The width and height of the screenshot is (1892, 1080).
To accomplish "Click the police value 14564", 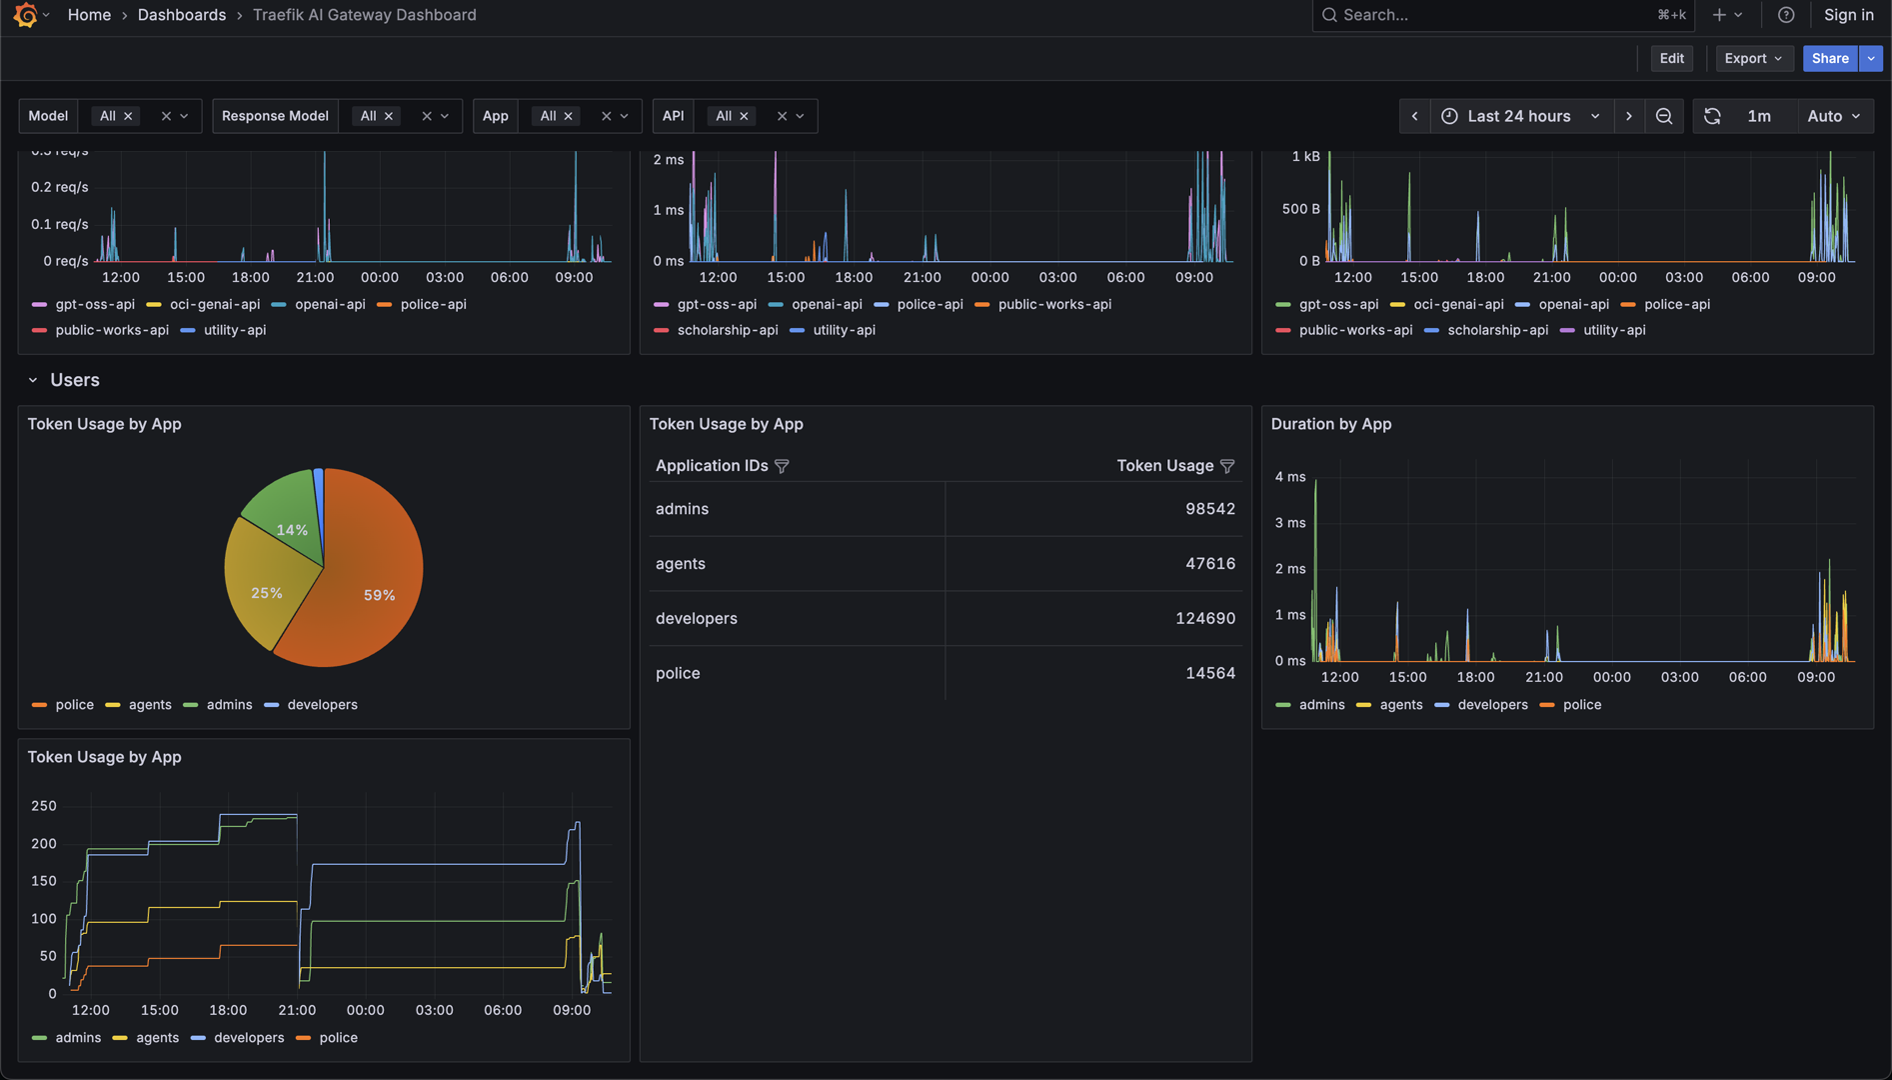I will pyautogui.click(x=1210, y=674).
